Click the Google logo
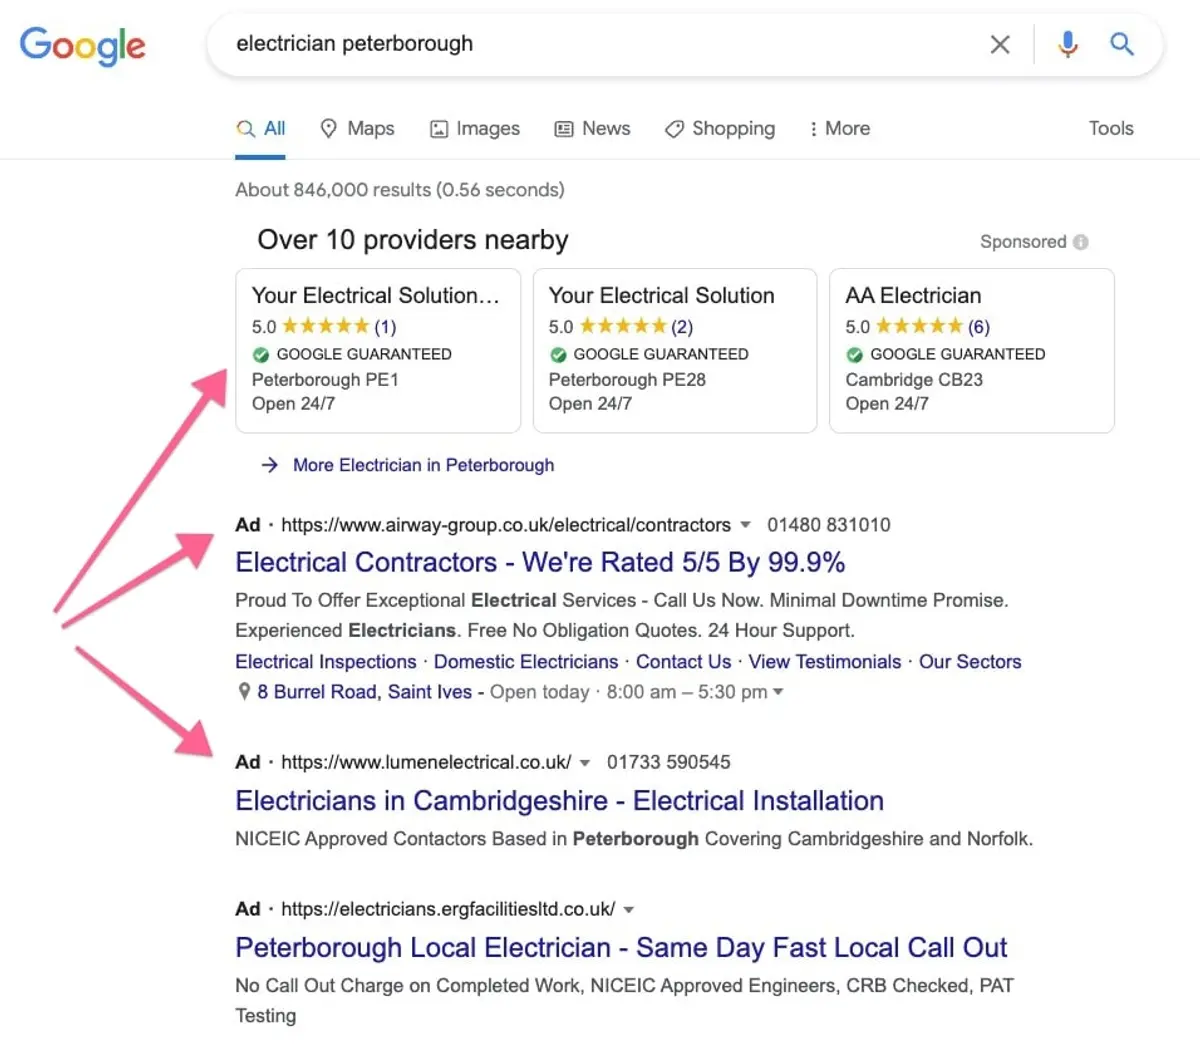The image size is (1200, 1058). point(82,46)
